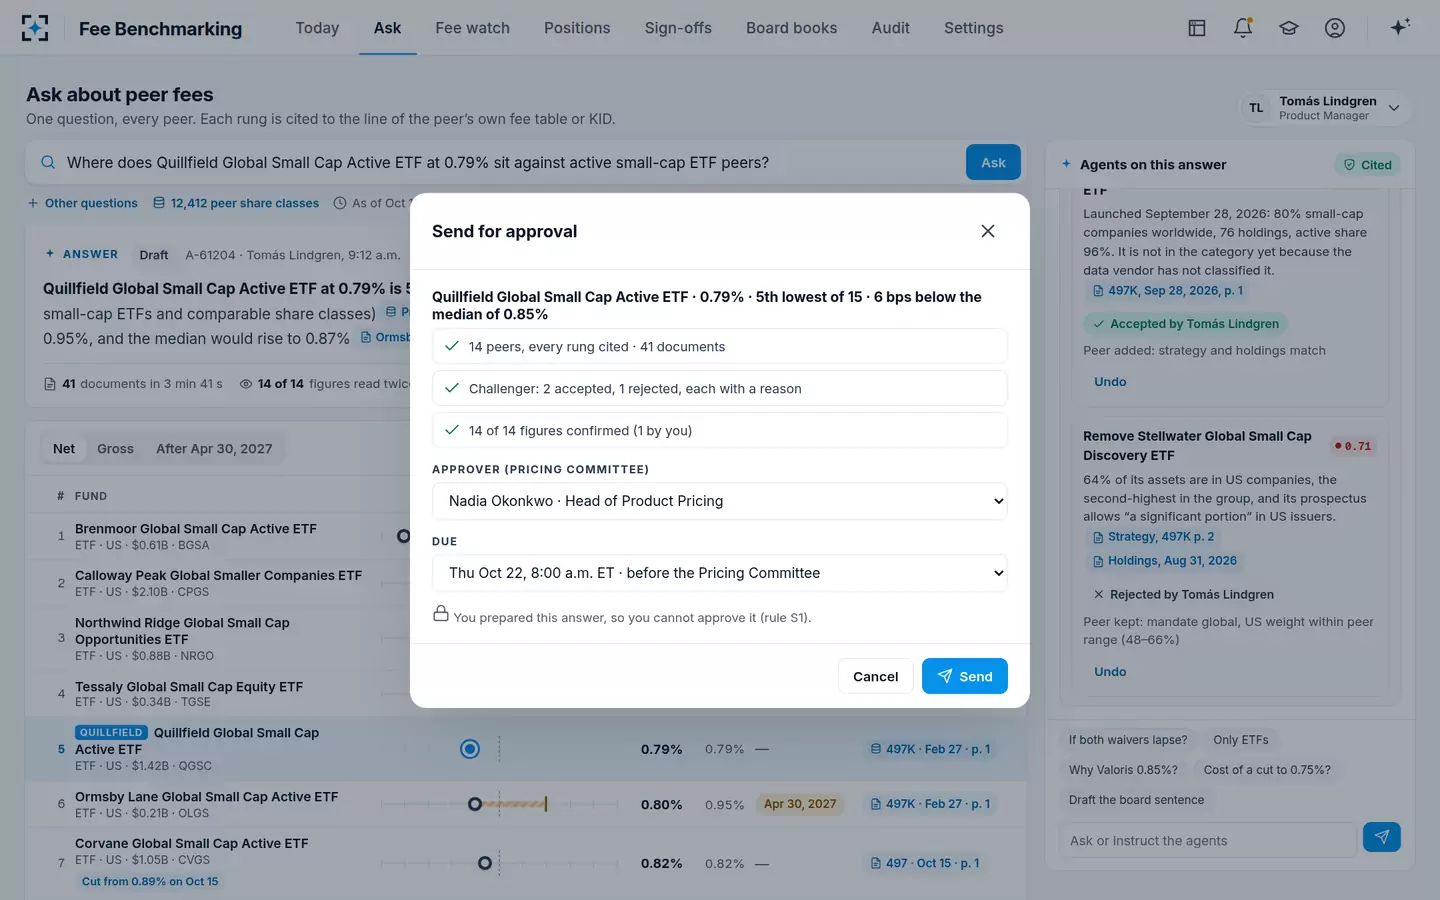Undo the accepted peer addition
The image size is (1440, 900).
[1110, 382]
